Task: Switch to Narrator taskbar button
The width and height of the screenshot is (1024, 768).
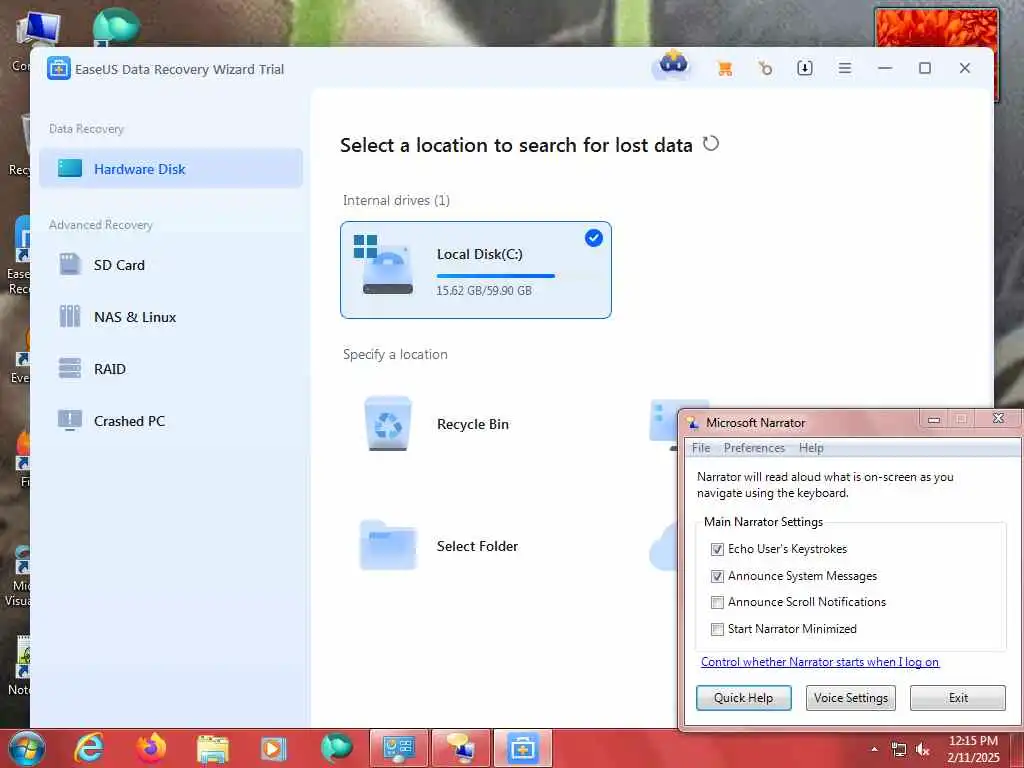Action: coord(460,748)
